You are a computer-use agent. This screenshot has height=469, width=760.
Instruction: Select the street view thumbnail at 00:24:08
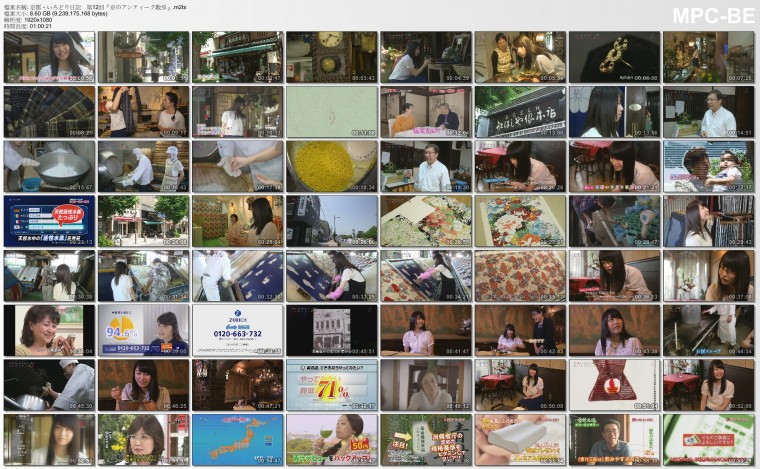tap(143, 221)
